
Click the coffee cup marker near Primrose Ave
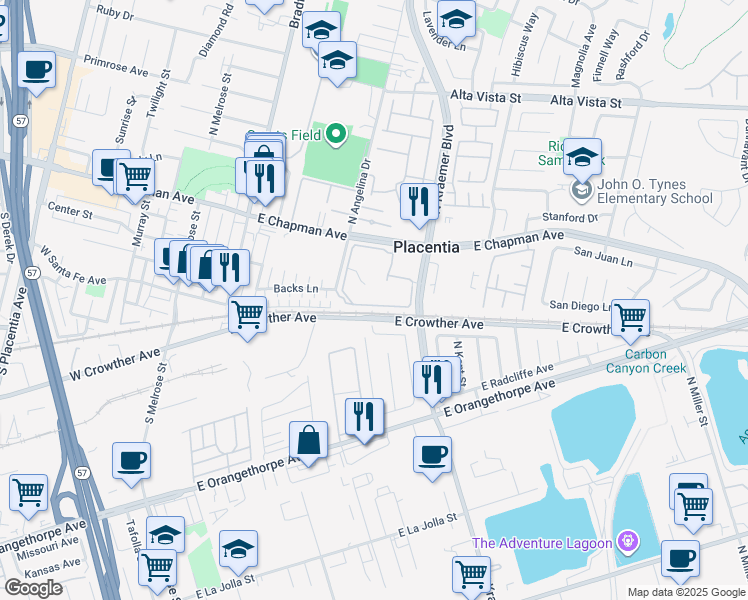[x=37, y=70]
